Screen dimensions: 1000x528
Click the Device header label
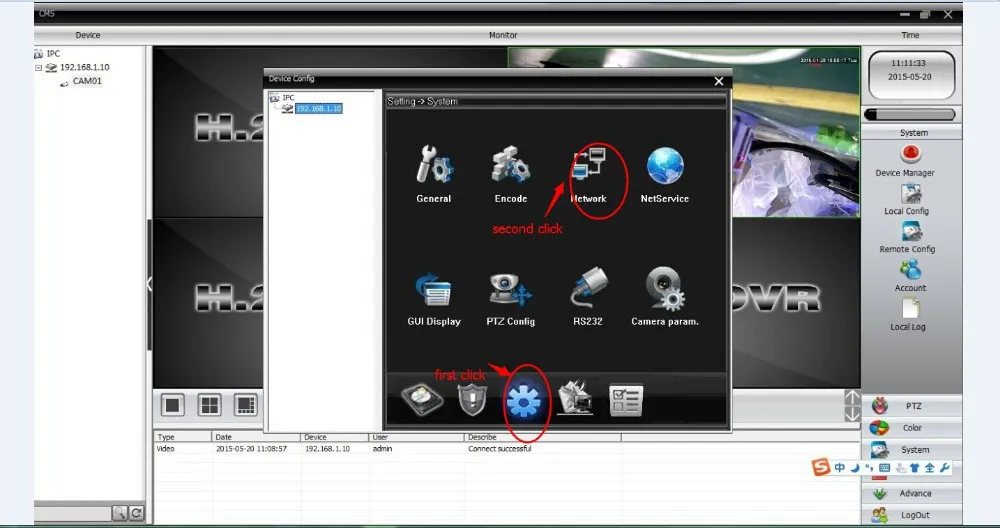88,36
